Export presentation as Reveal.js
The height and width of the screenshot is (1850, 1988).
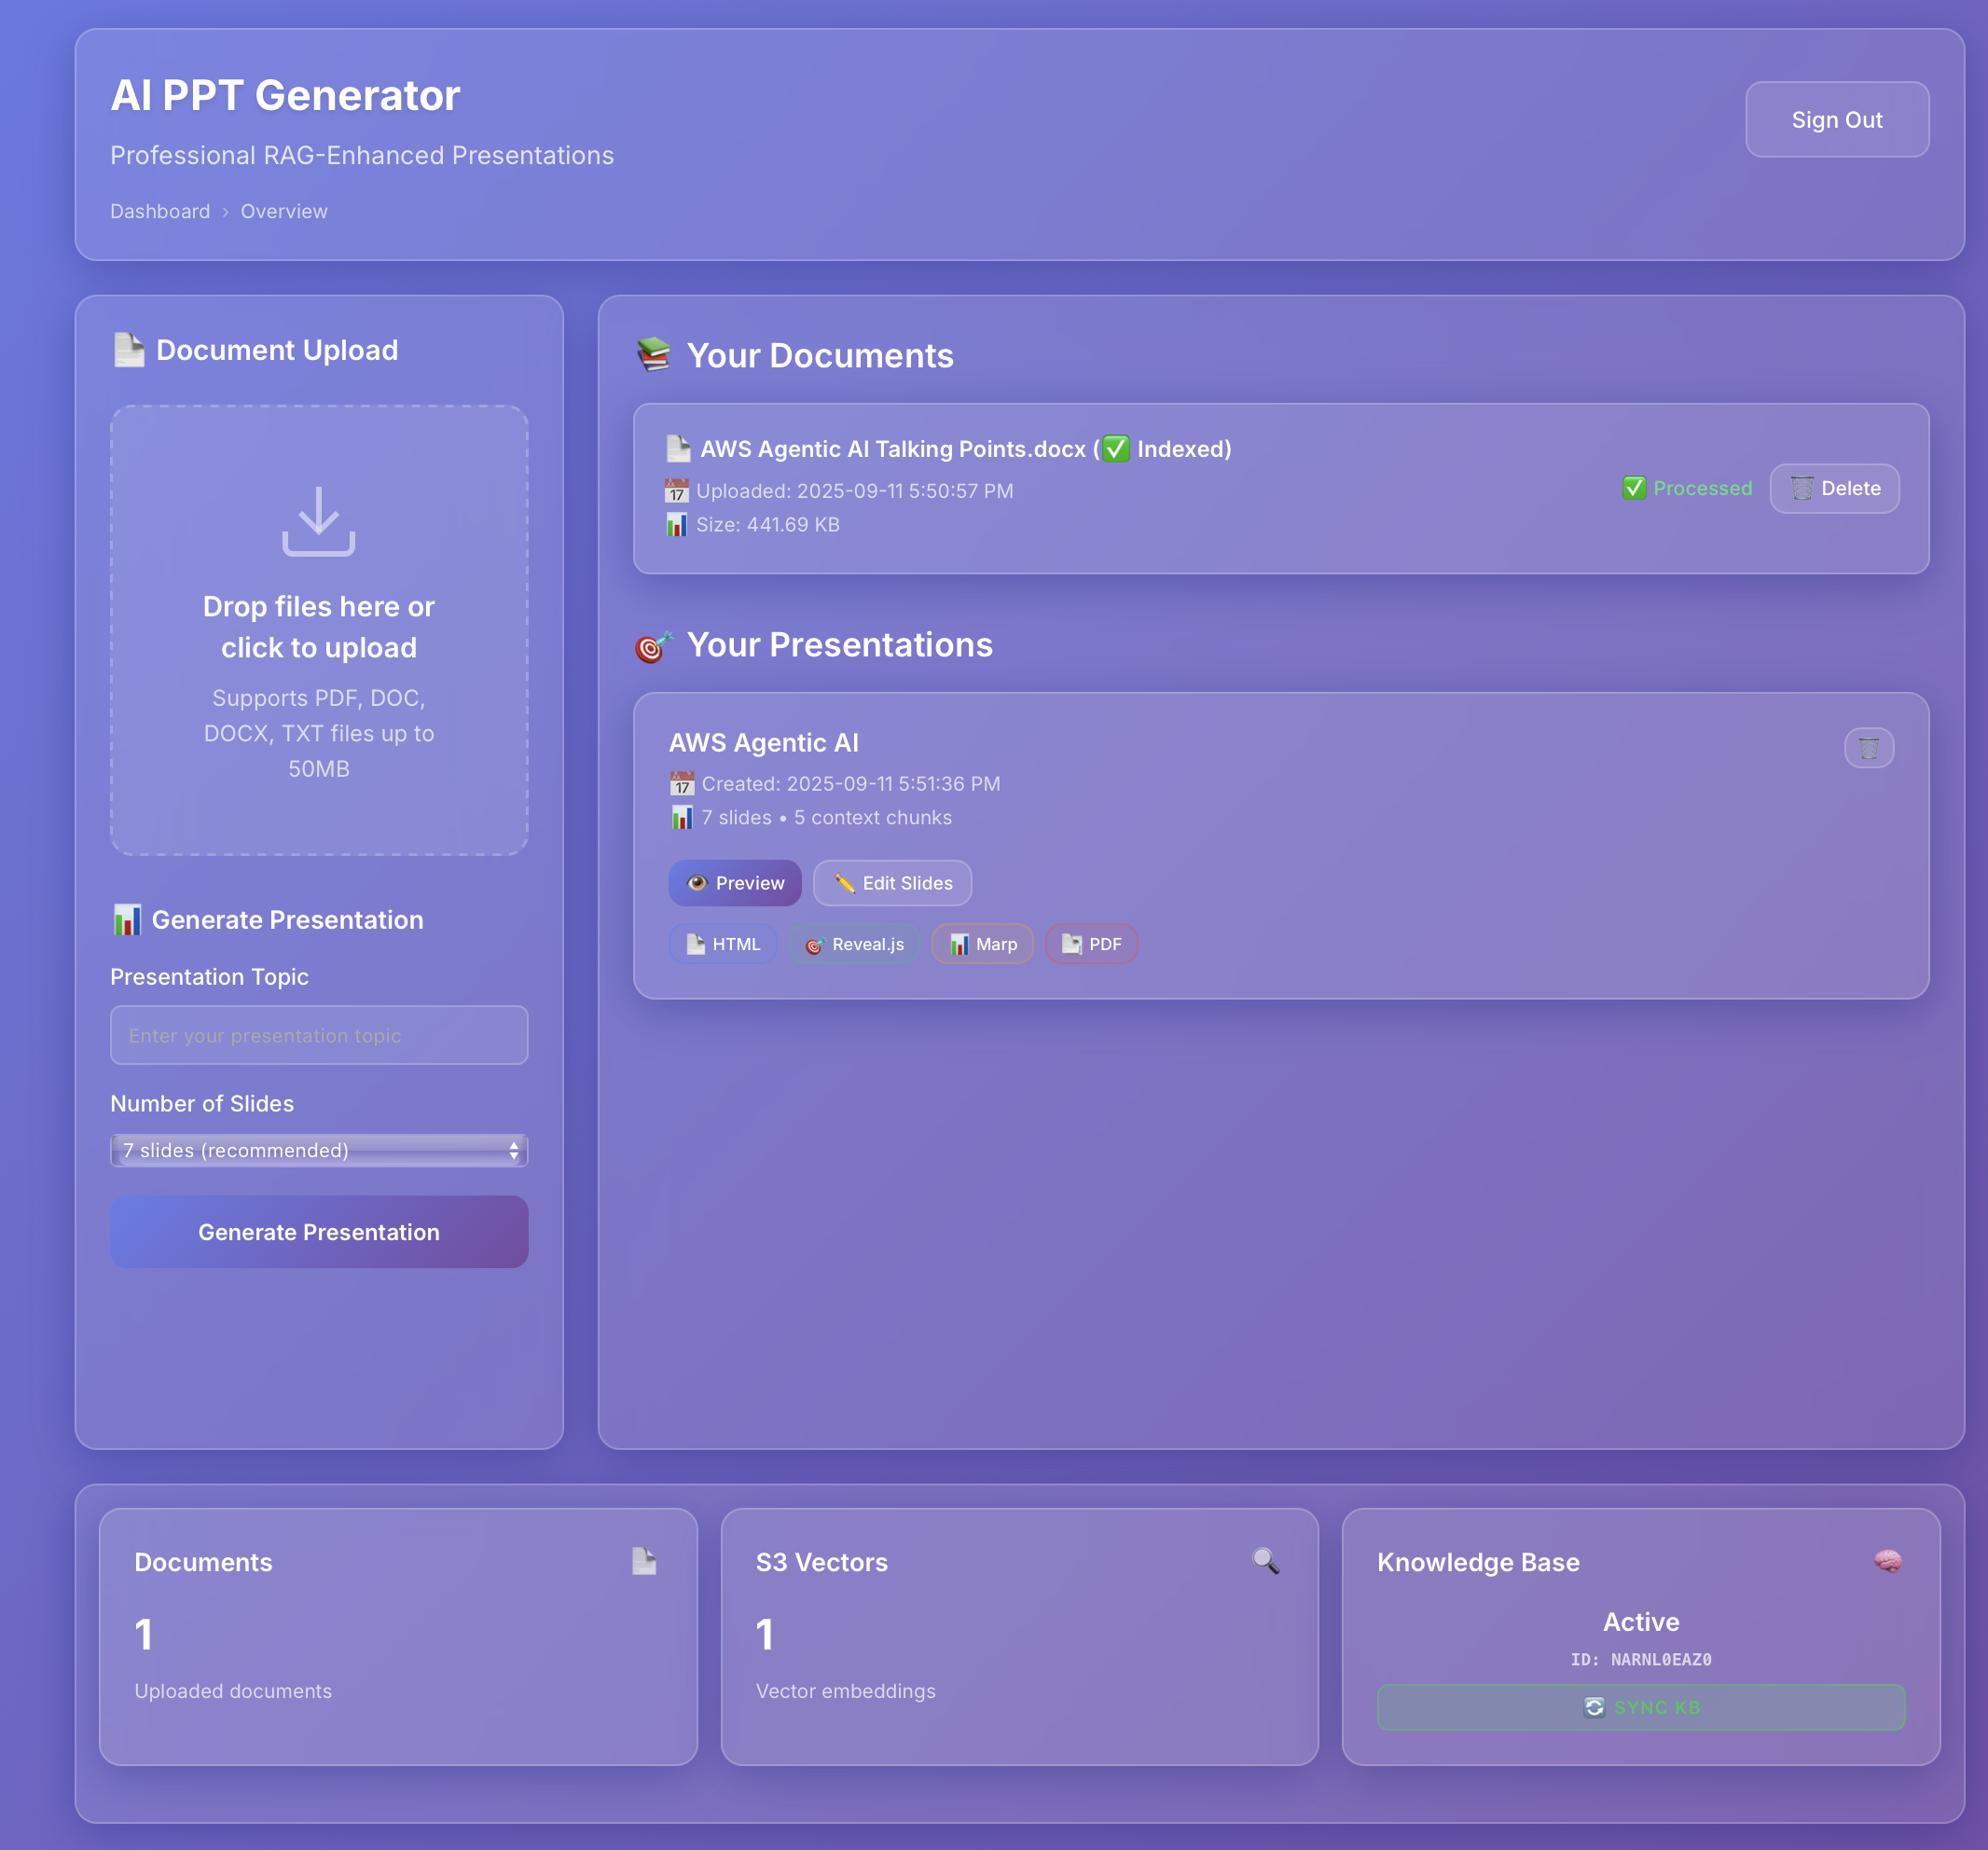[x=855, y=944]
